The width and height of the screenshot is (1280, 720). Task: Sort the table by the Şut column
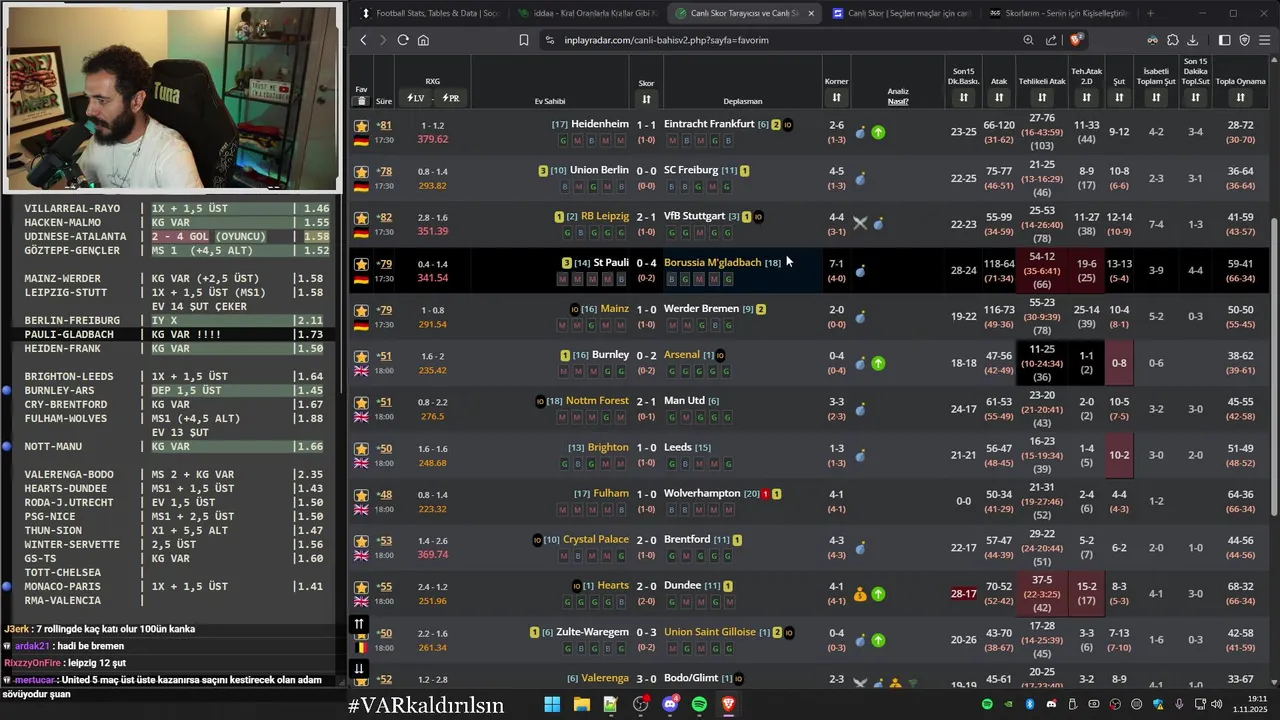(1119, 98)
